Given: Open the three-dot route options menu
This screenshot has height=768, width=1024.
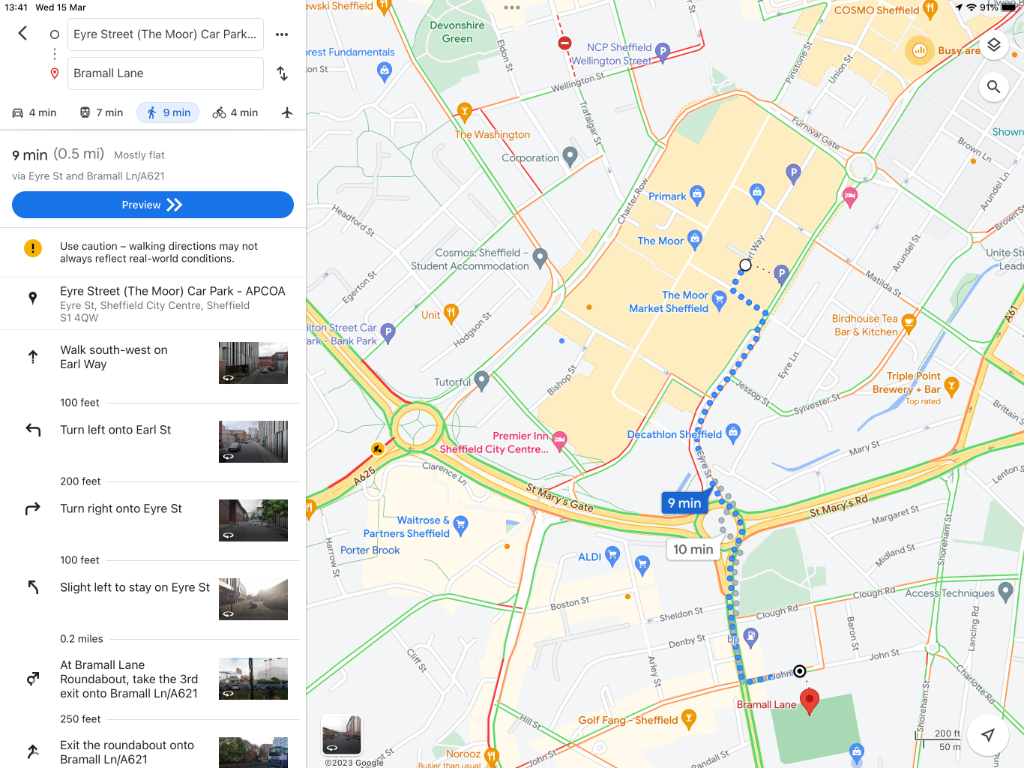Looking at the screenshot, I should [x=282, y=35].
